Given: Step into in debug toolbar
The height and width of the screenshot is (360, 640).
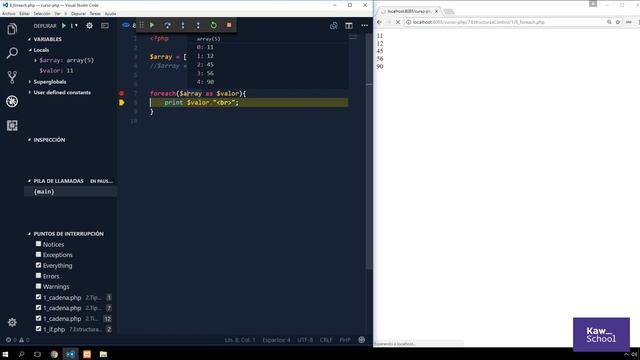Looking at the screenshot, I should [183, 25].
